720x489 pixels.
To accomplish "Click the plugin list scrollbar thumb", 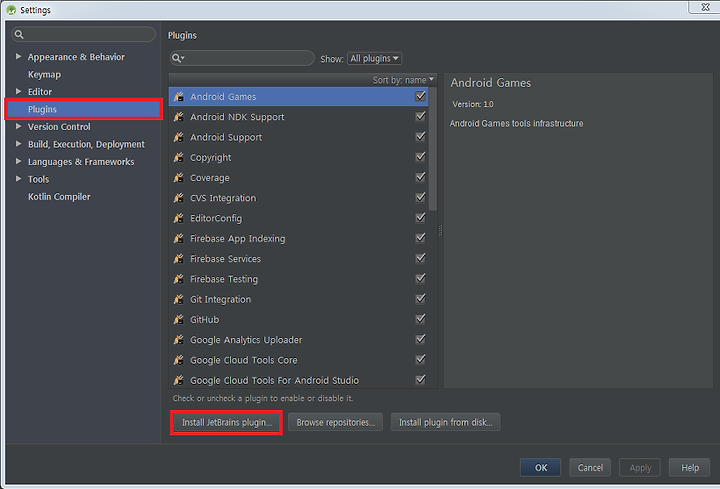I will click(x=433, y=149).
